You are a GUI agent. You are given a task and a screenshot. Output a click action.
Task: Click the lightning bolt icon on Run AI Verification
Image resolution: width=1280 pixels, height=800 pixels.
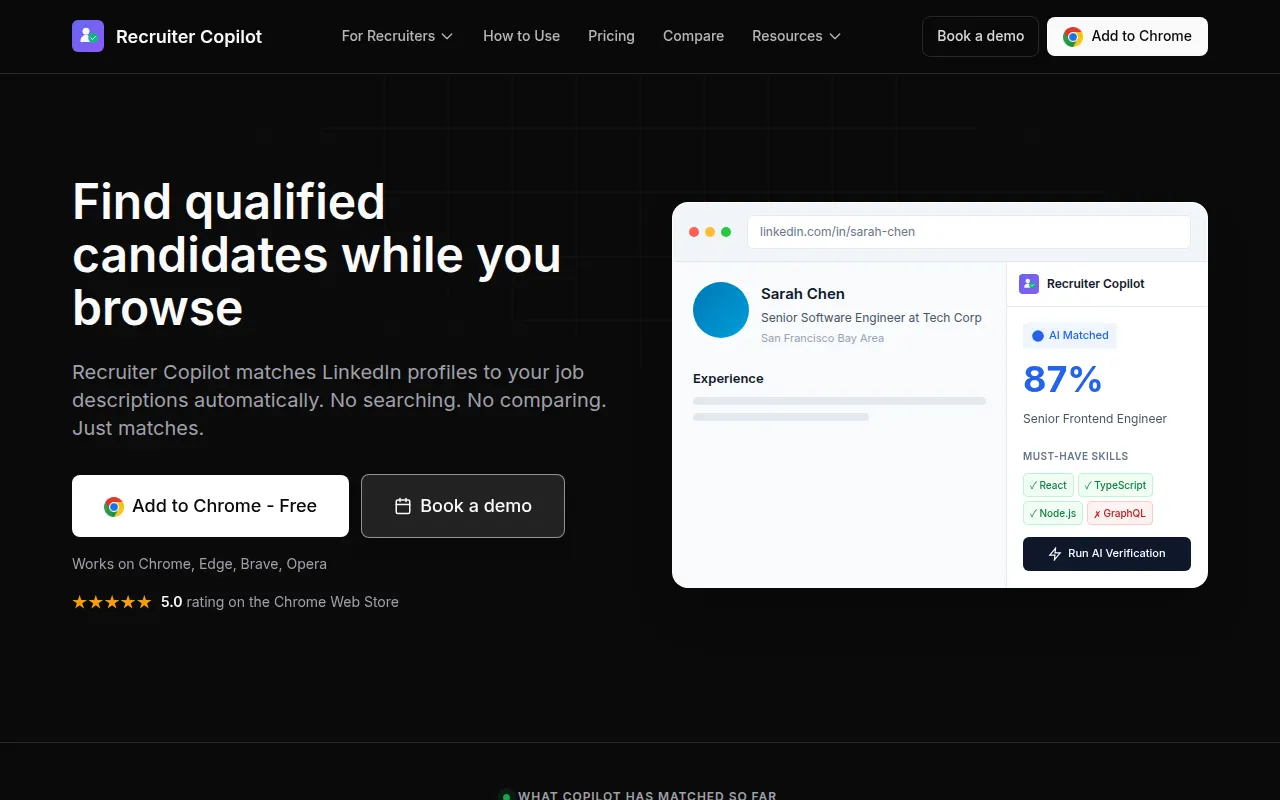pyautogui.click(x=1055, y=554)
